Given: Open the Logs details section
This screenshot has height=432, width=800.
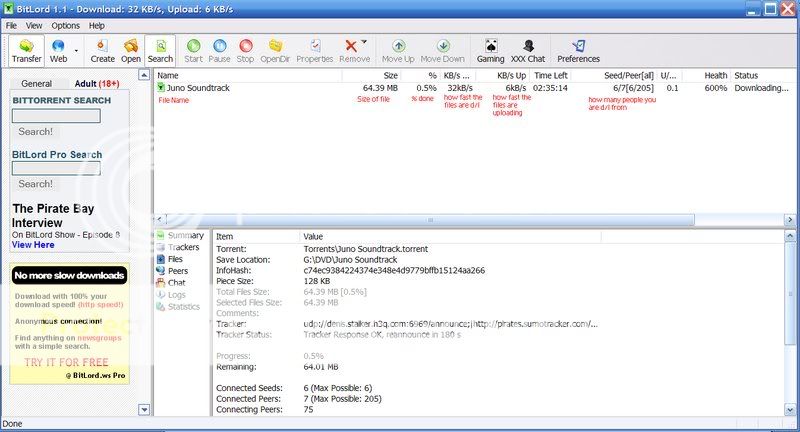Looking at the screenshot, I should tap(171, 295).
